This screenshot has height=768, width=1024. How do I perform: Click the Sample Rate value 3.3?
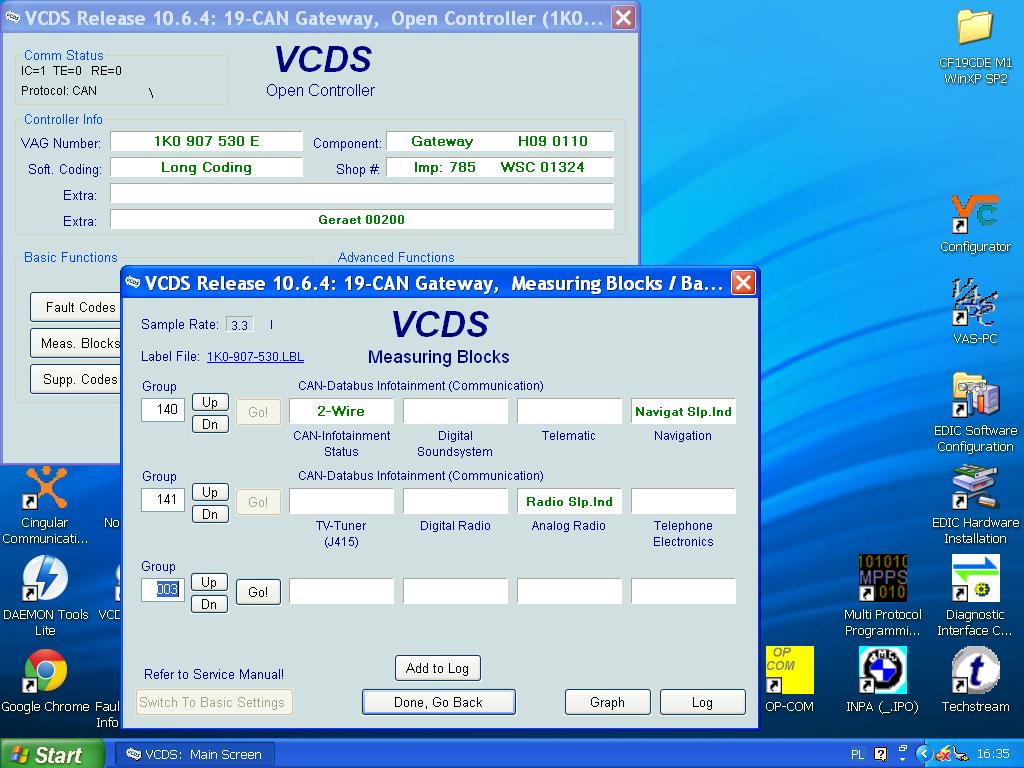click(240, 325)
